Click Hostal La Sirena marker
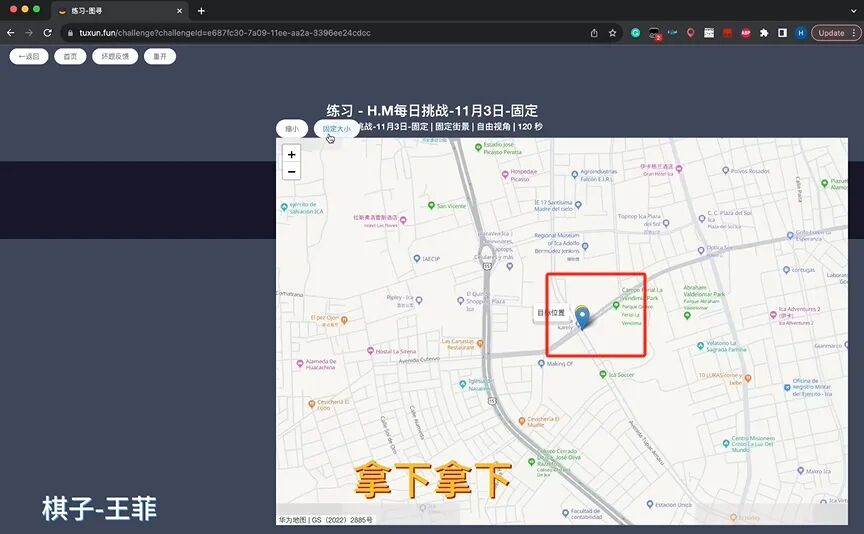The height and width of the screenshot is (534, 864). (370, 351)
